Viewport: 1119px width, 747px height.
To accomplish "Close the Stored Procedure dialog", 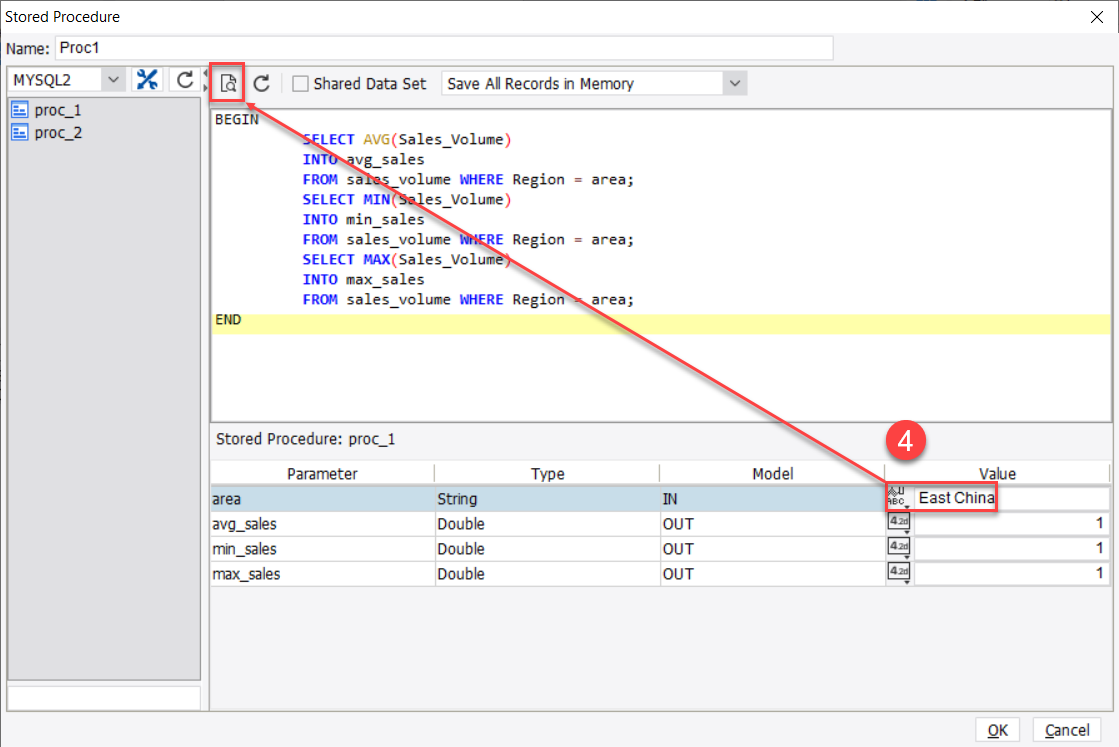I will point(1097,16).
